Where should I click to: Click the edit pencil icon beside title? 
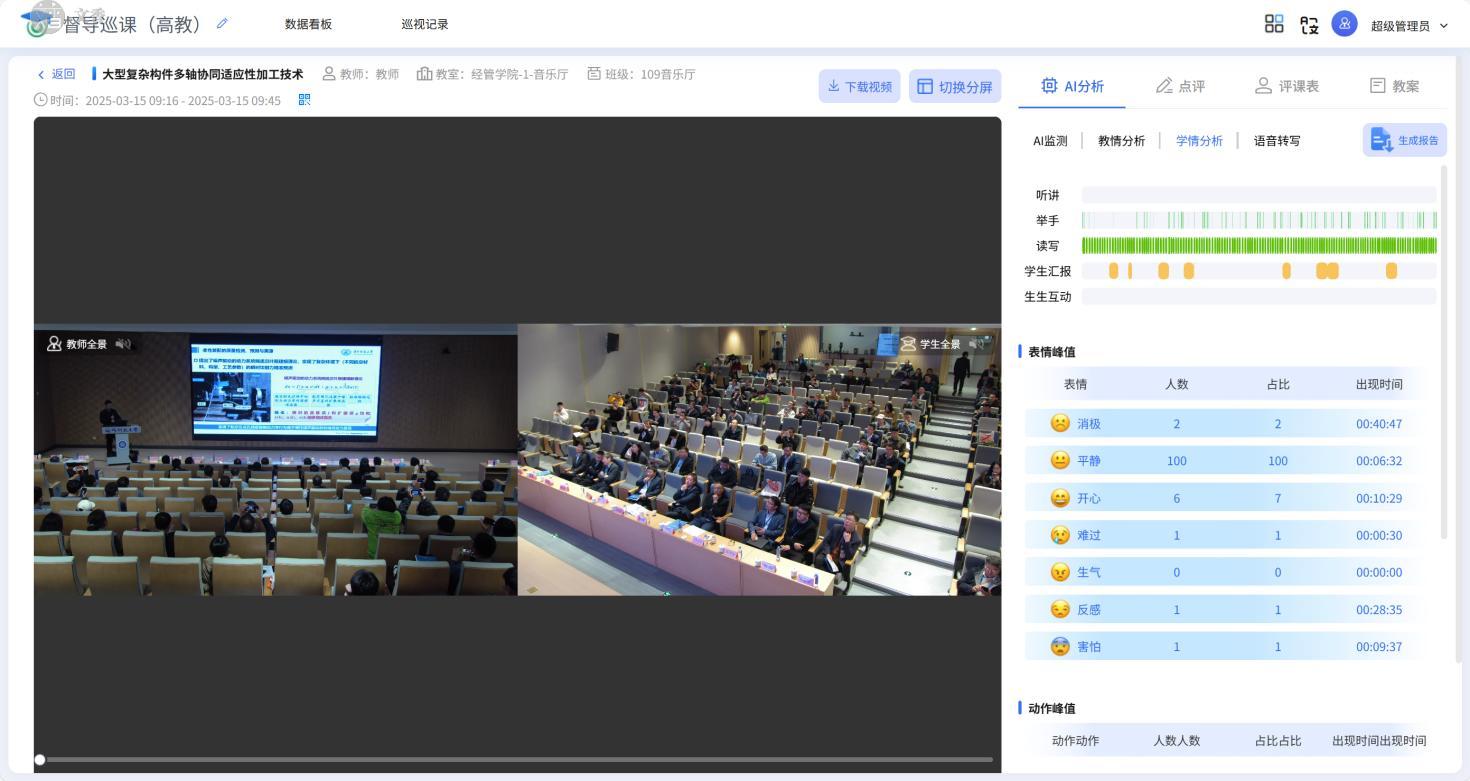click(x=222, y=24)
